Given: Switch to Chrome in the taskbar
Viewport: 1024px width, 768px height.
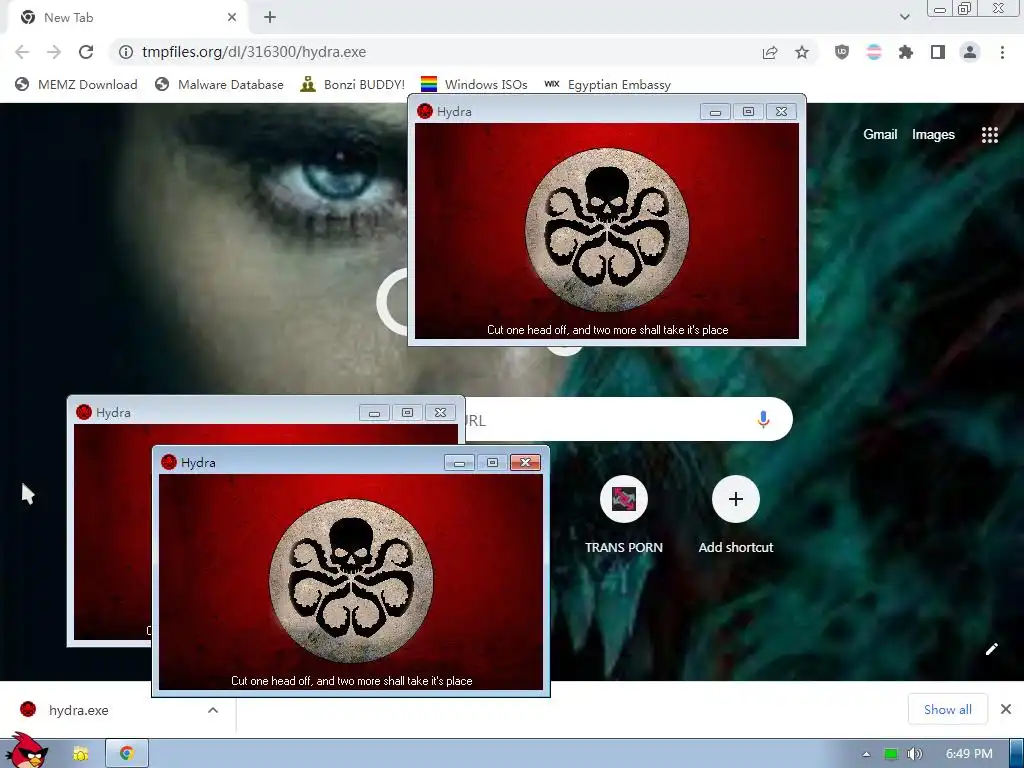Looking at the screenshot, I should [127, 754].
